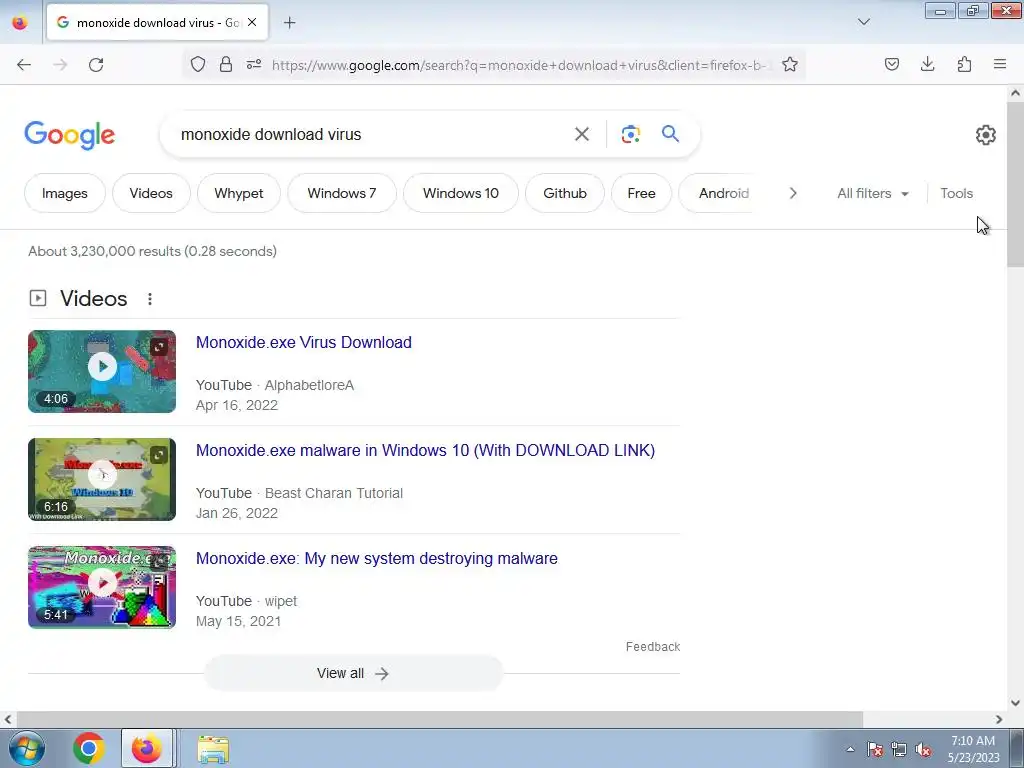Screen dimensions: 1024x768
Task: Expand the list all tabs chevron
Action: coord(863,22)
